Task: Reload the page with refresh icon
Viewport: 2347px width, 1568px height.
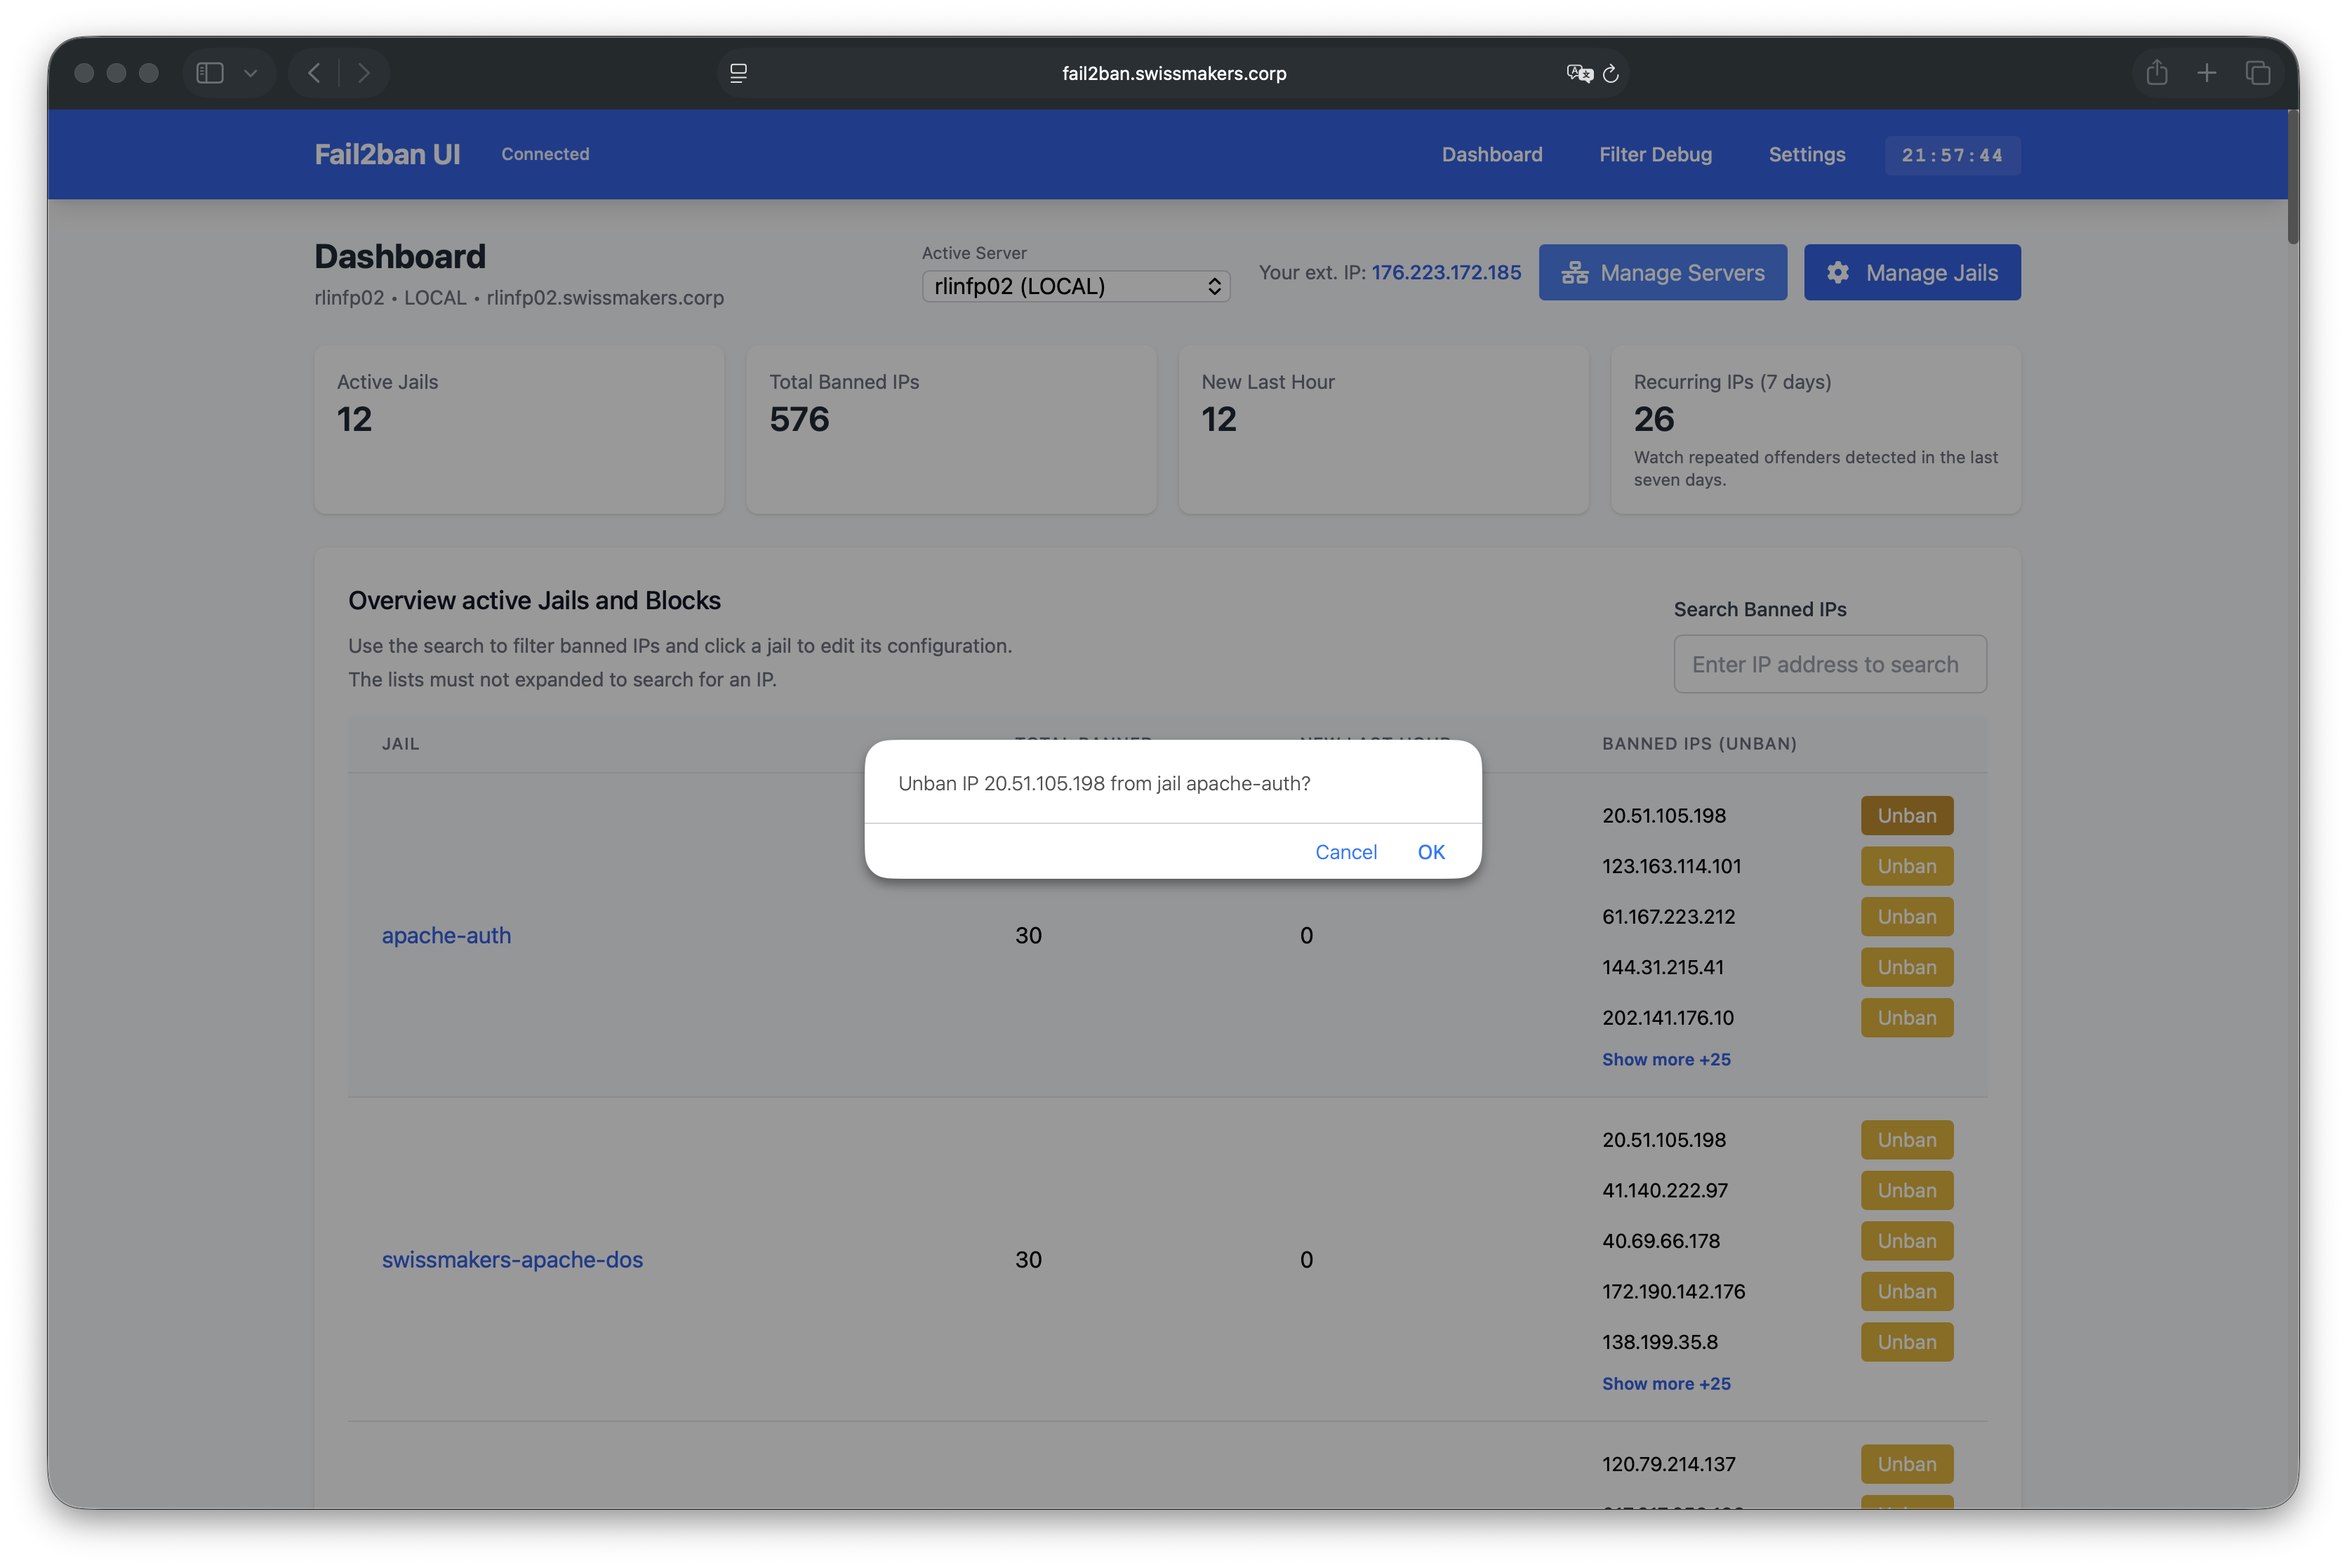Action: (x=1611, y=73)
